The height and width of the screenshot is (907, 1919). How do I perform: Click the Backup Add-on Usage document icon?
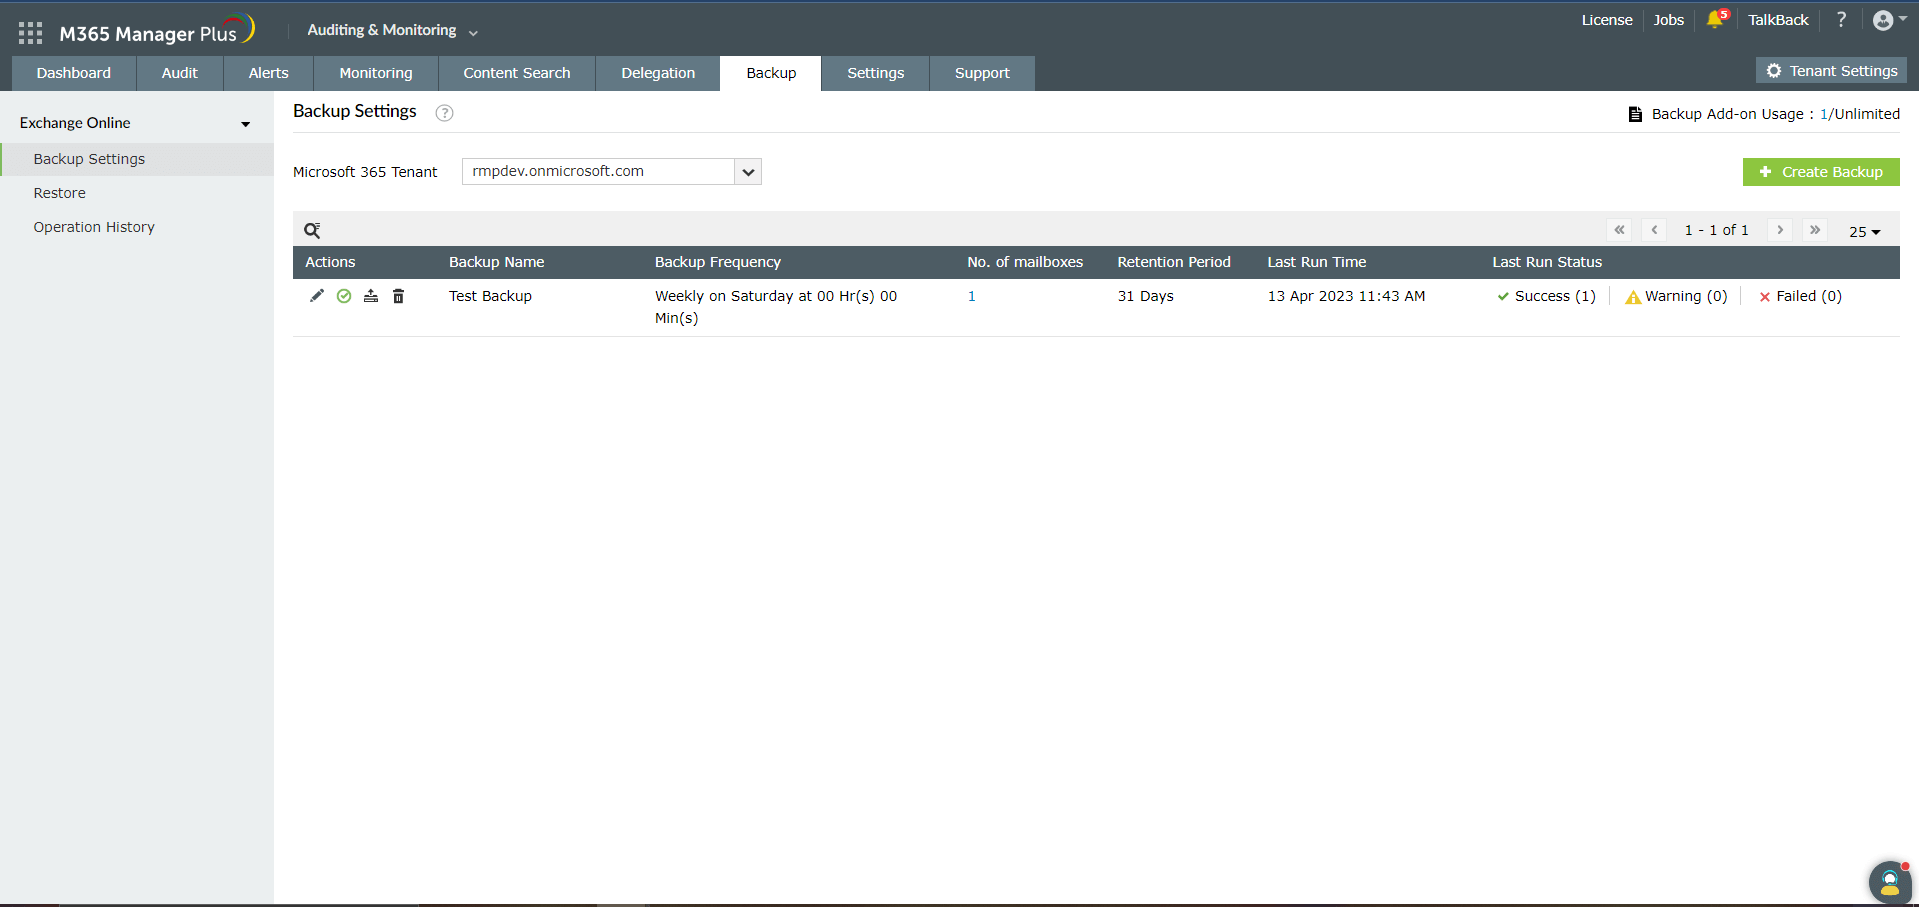pos(1635,114)
